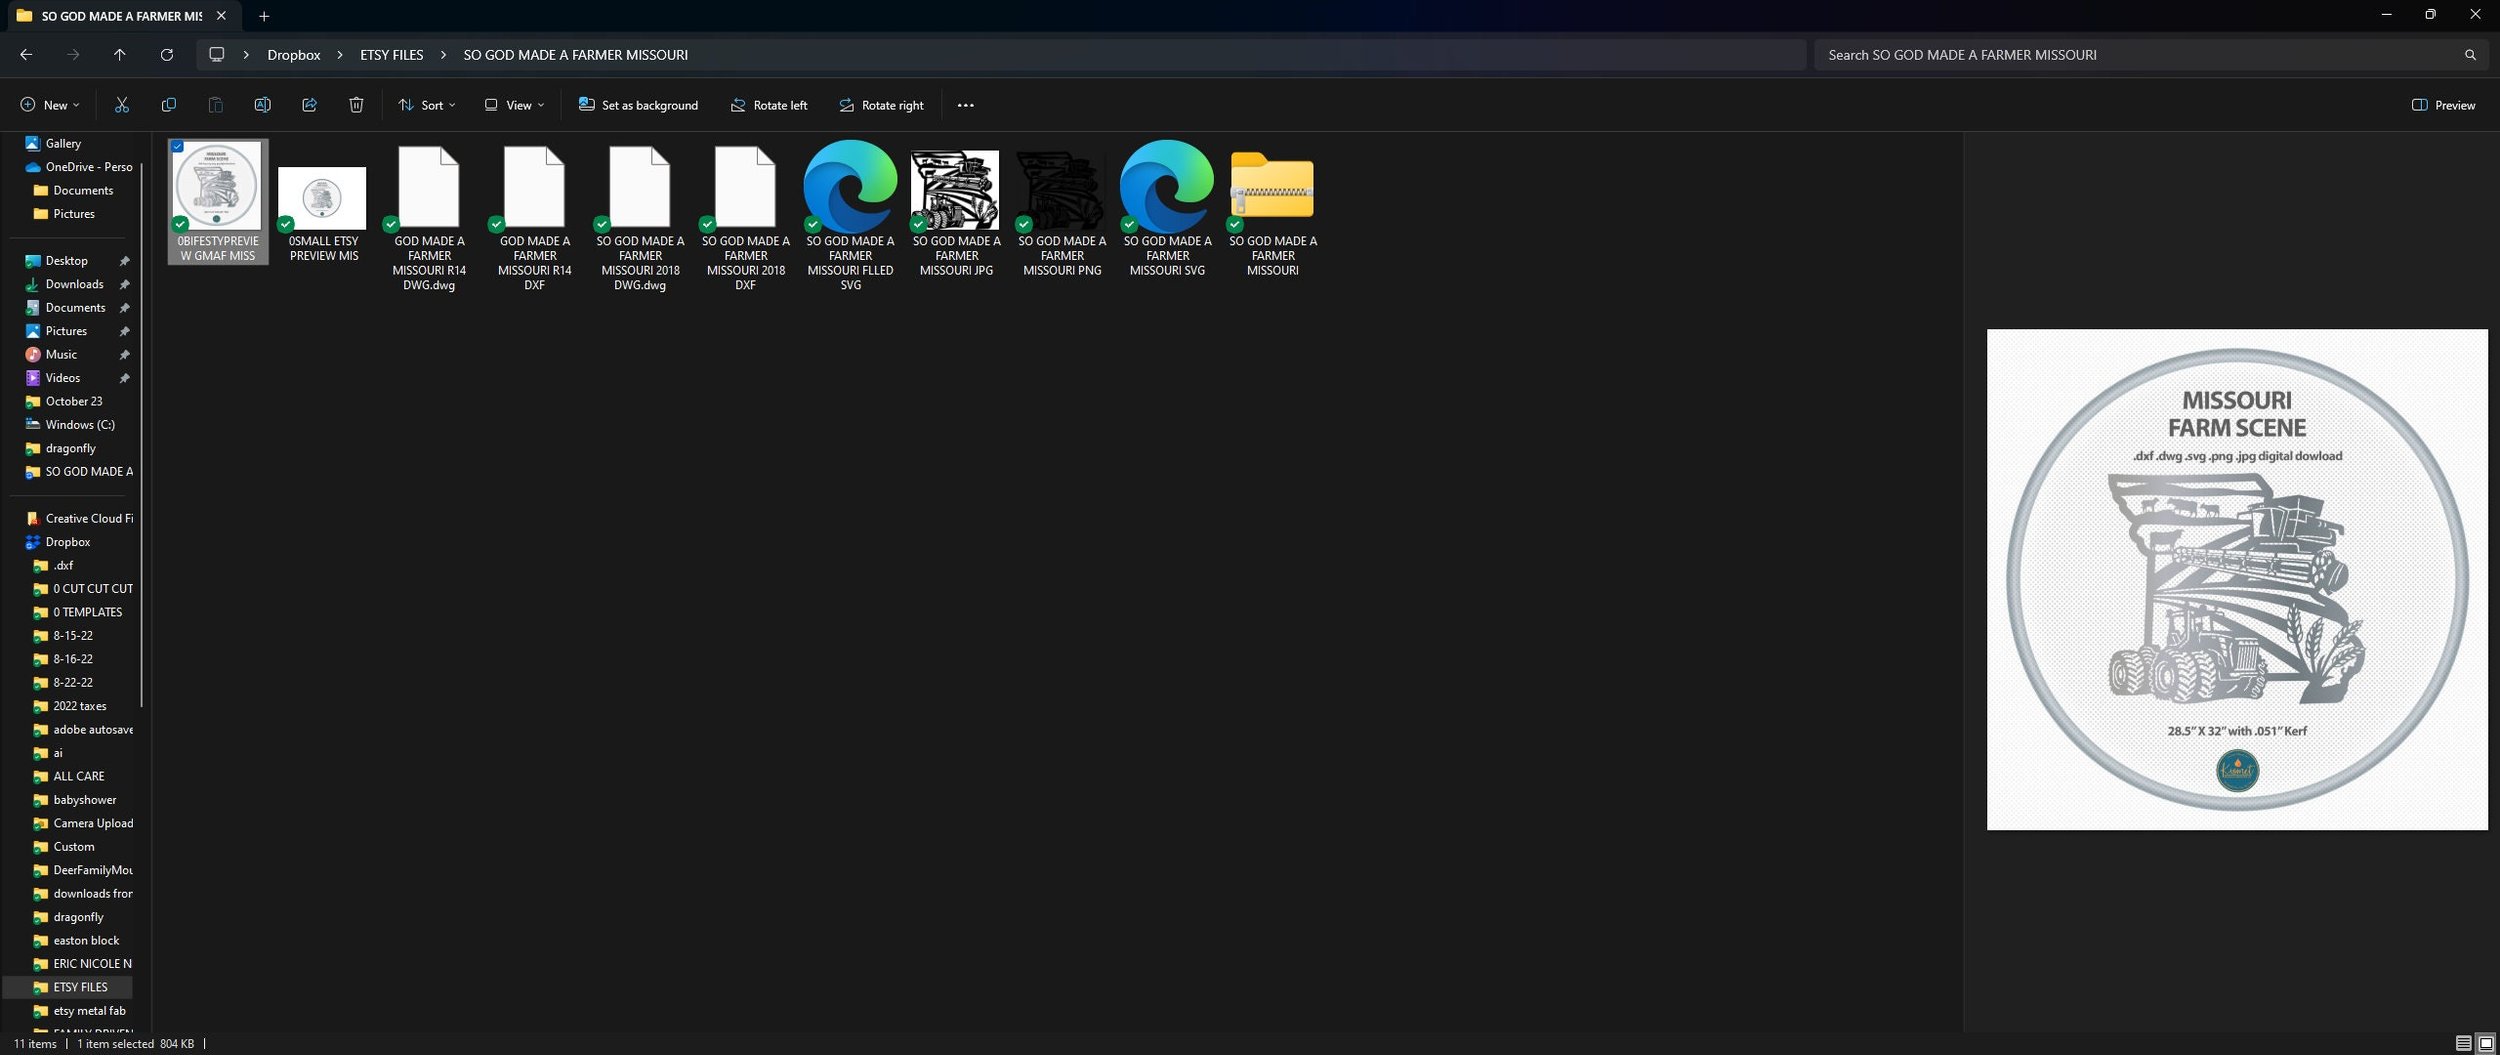Open the View options dropdown
This screenshot has width=2500, height=1055.
tap(515, 105)
